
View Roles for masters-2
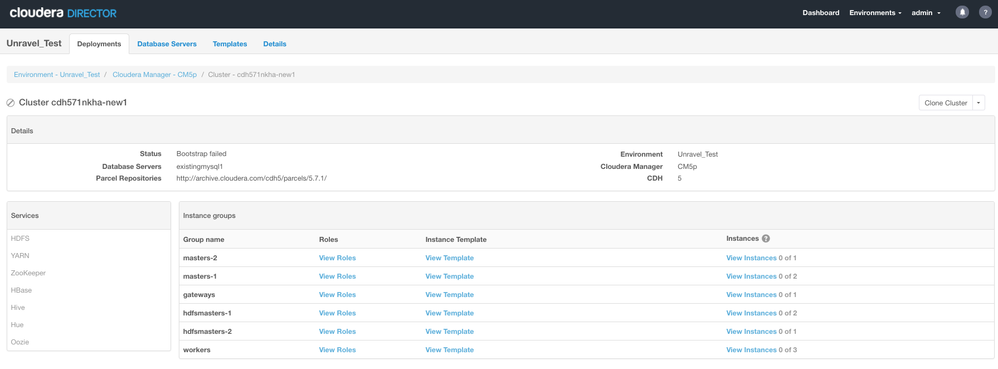pos(337,258)
